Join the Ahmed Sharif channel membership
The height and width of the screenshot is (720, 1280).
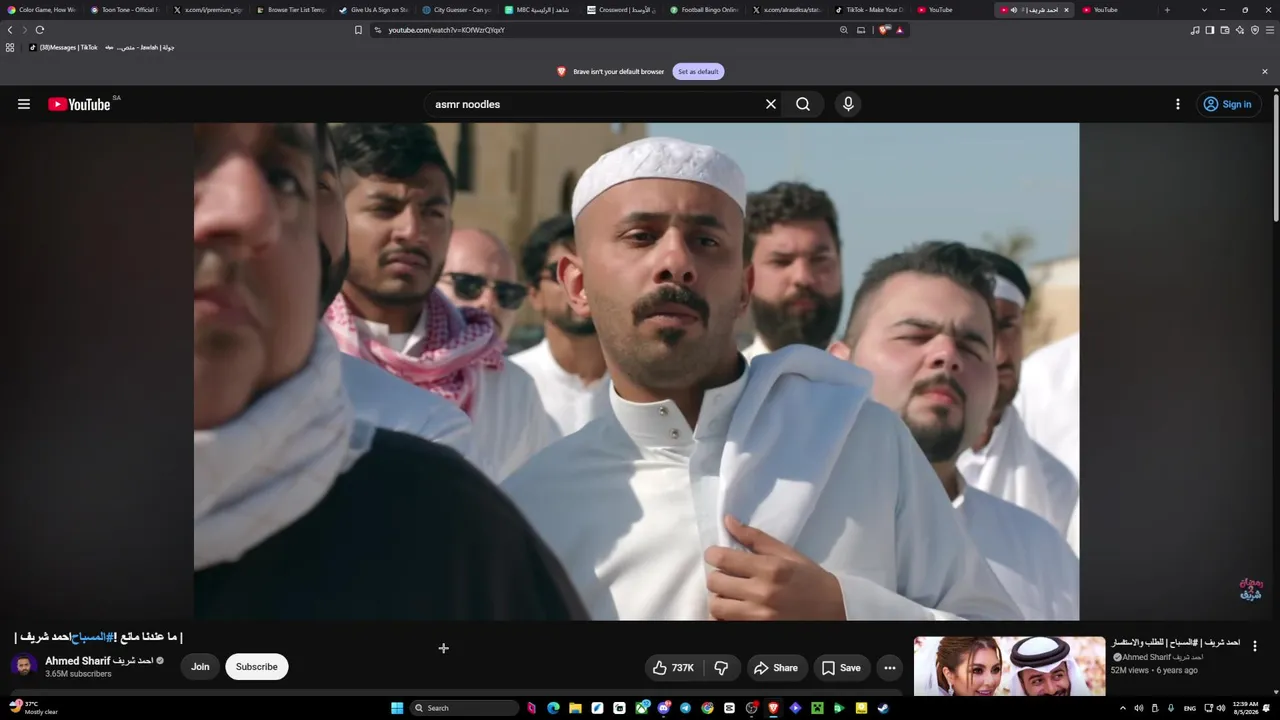200,667
